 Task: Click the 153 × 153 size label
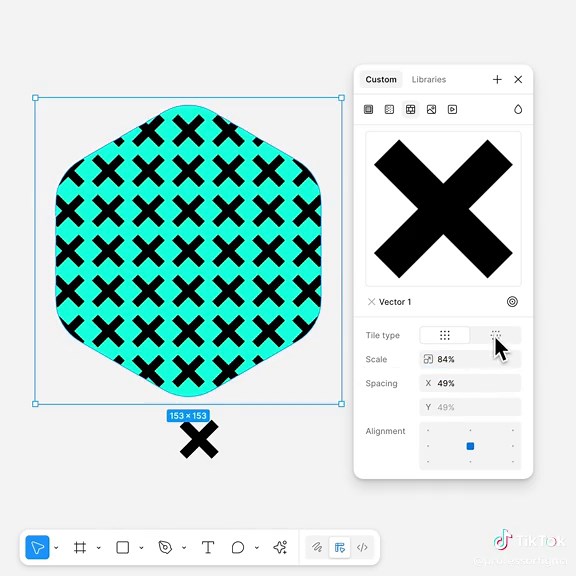tap(188, 415)
